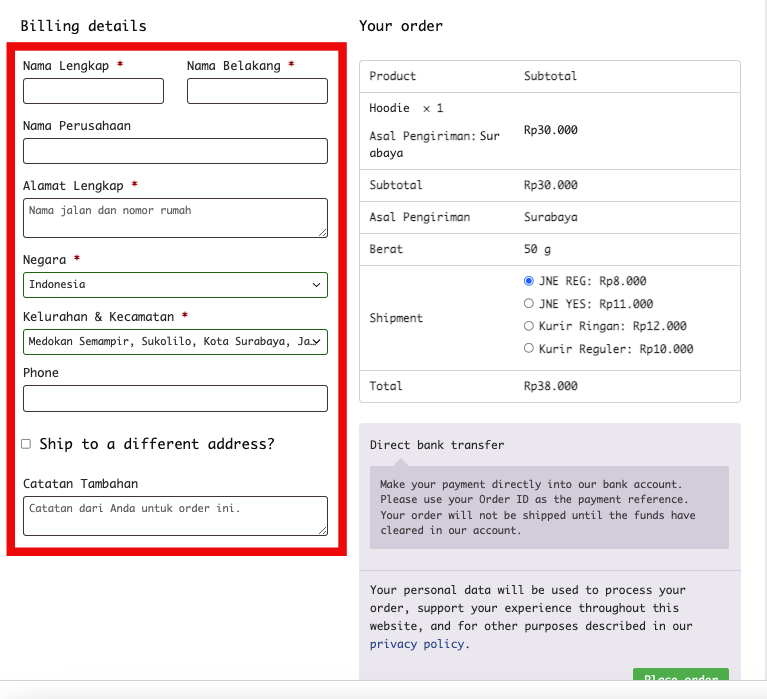Click the Place order button
The width and height of the screenshot is (767, 699).
tap(681, 675)
